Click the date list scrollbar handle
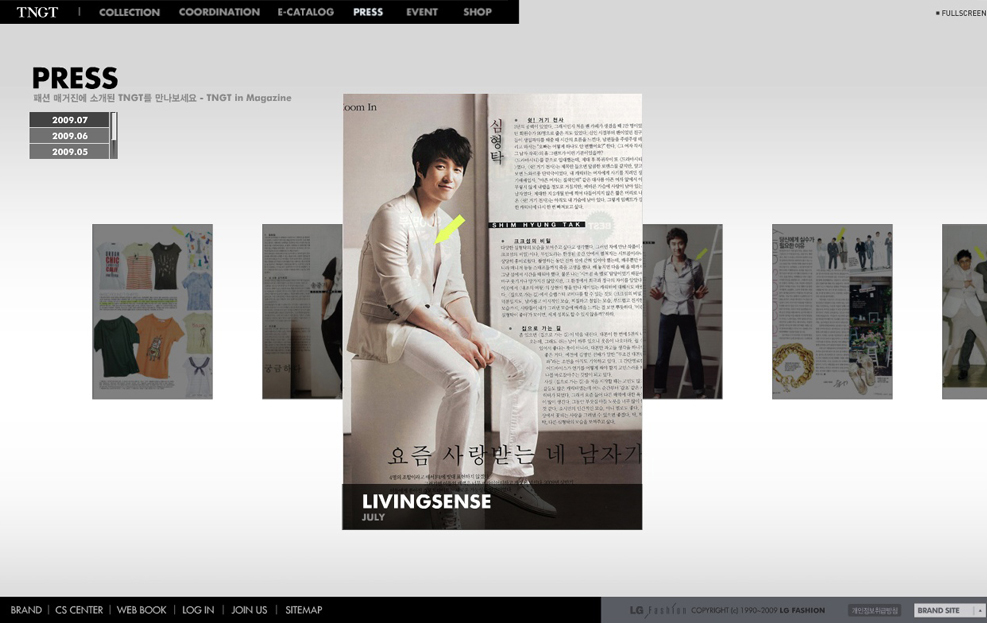Viewport: 987px width, 623px height. (x=114, y=128)
